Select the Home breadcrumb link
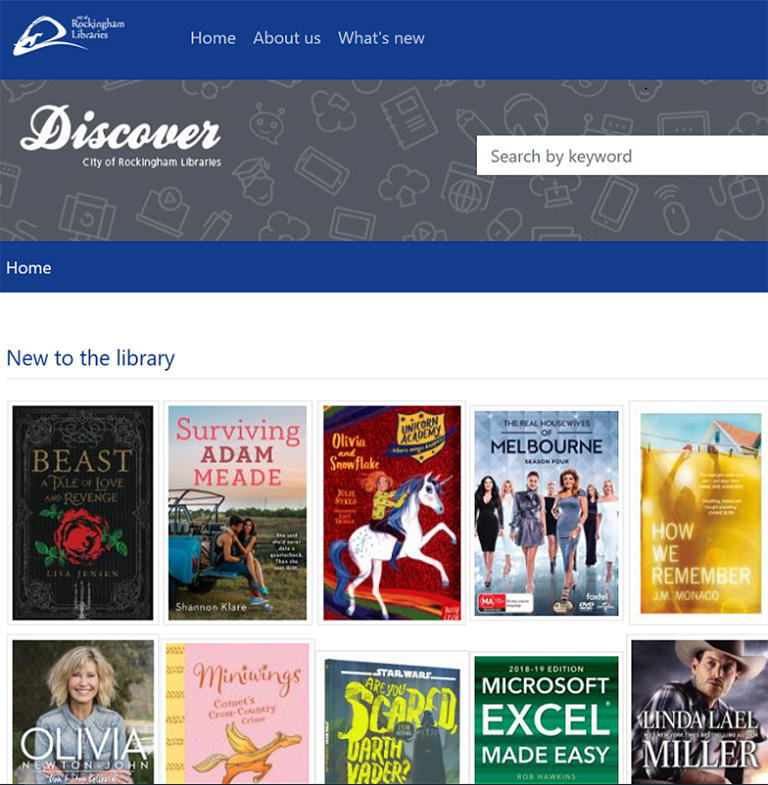The width and height of the screenshot is (768, 785). pos(29,268)
